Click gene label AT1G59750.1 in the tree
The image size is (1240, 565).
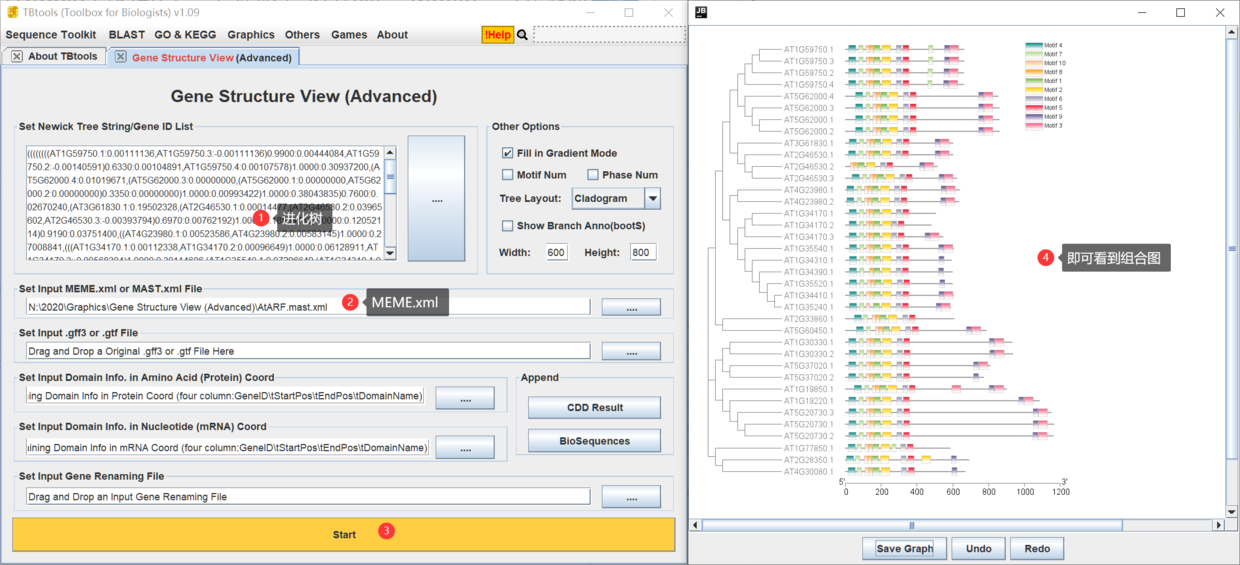coord(808,49)
